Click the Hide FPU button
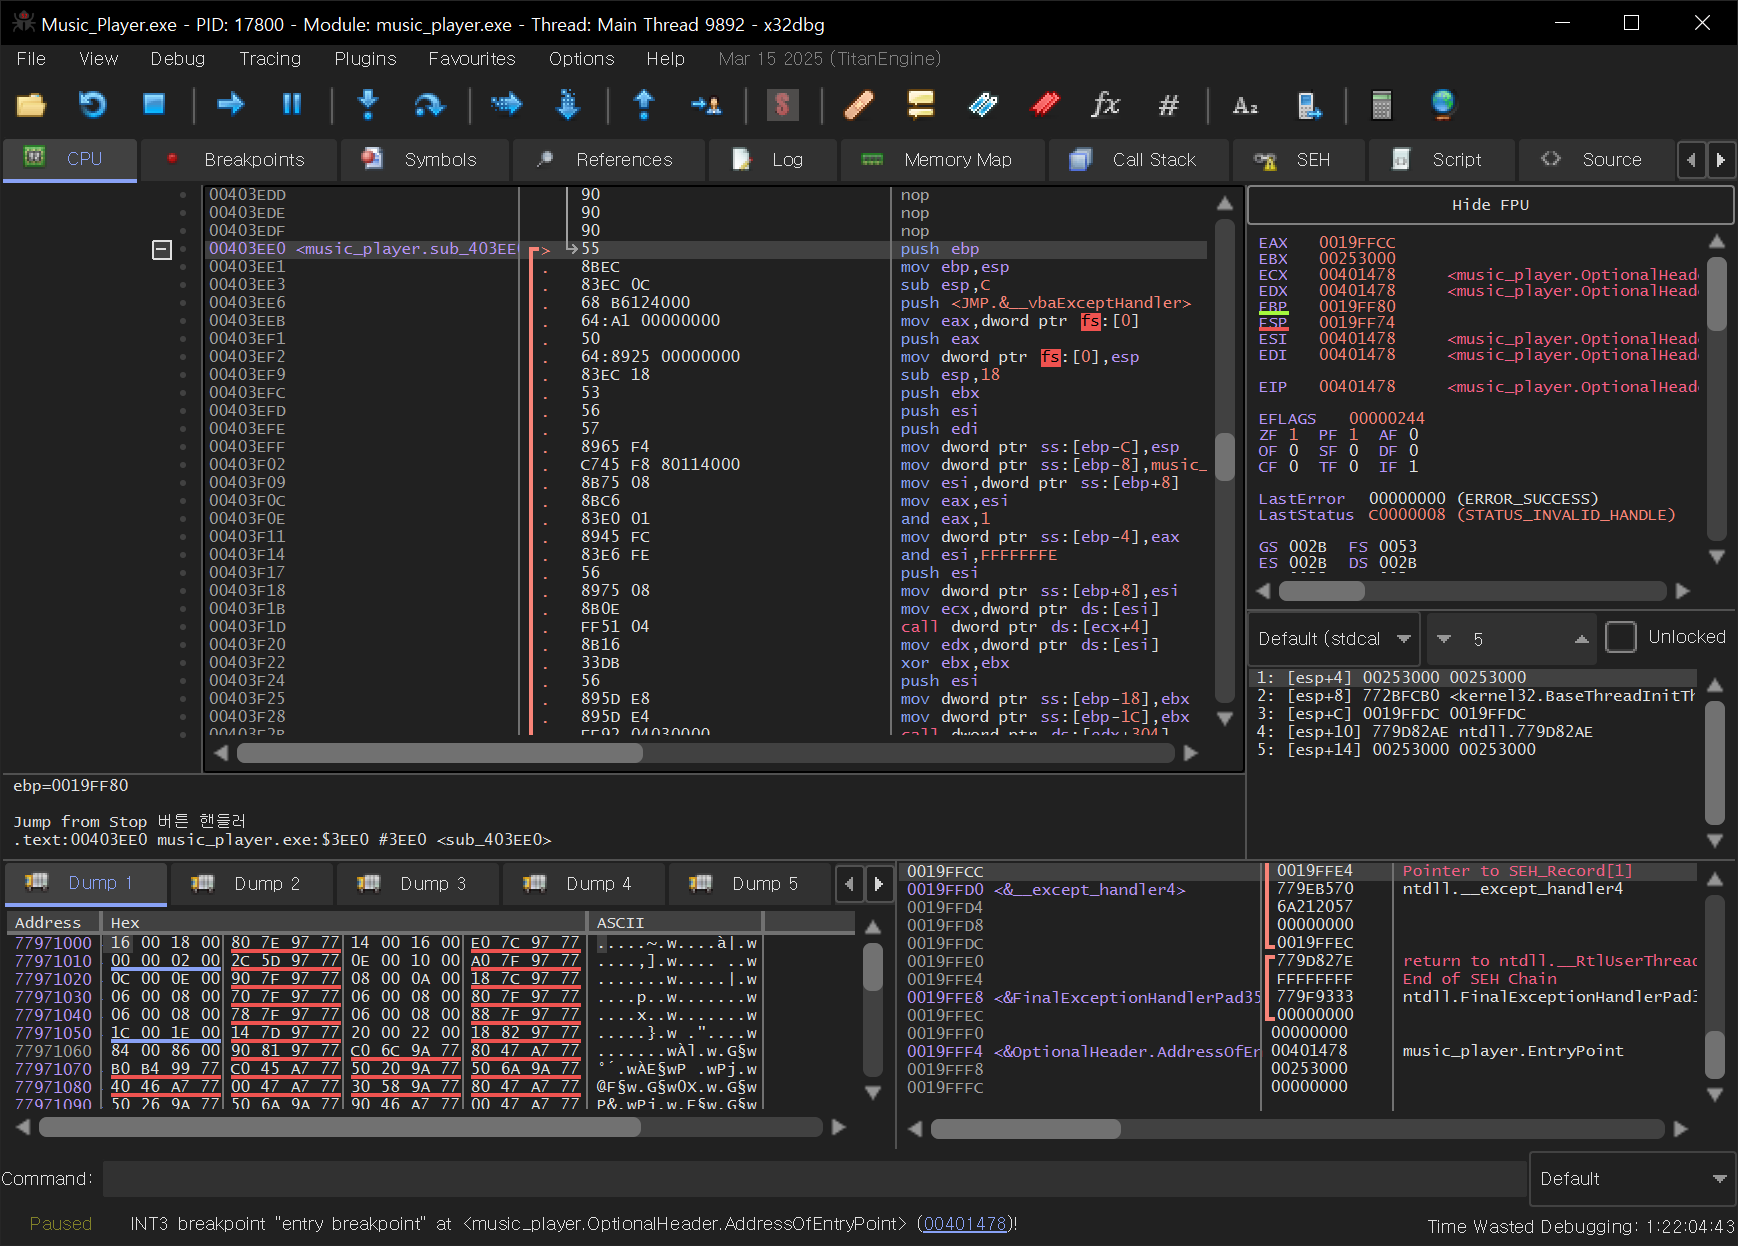Screen dimensions: 1738x1246 pos(1489,205)
